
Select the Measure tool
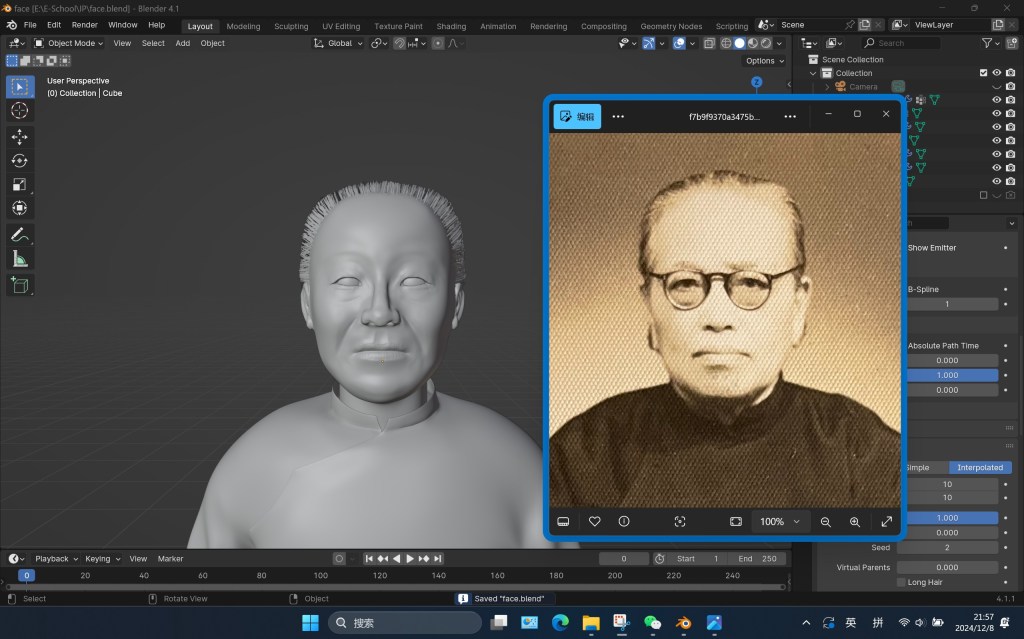tap(19, 259)
